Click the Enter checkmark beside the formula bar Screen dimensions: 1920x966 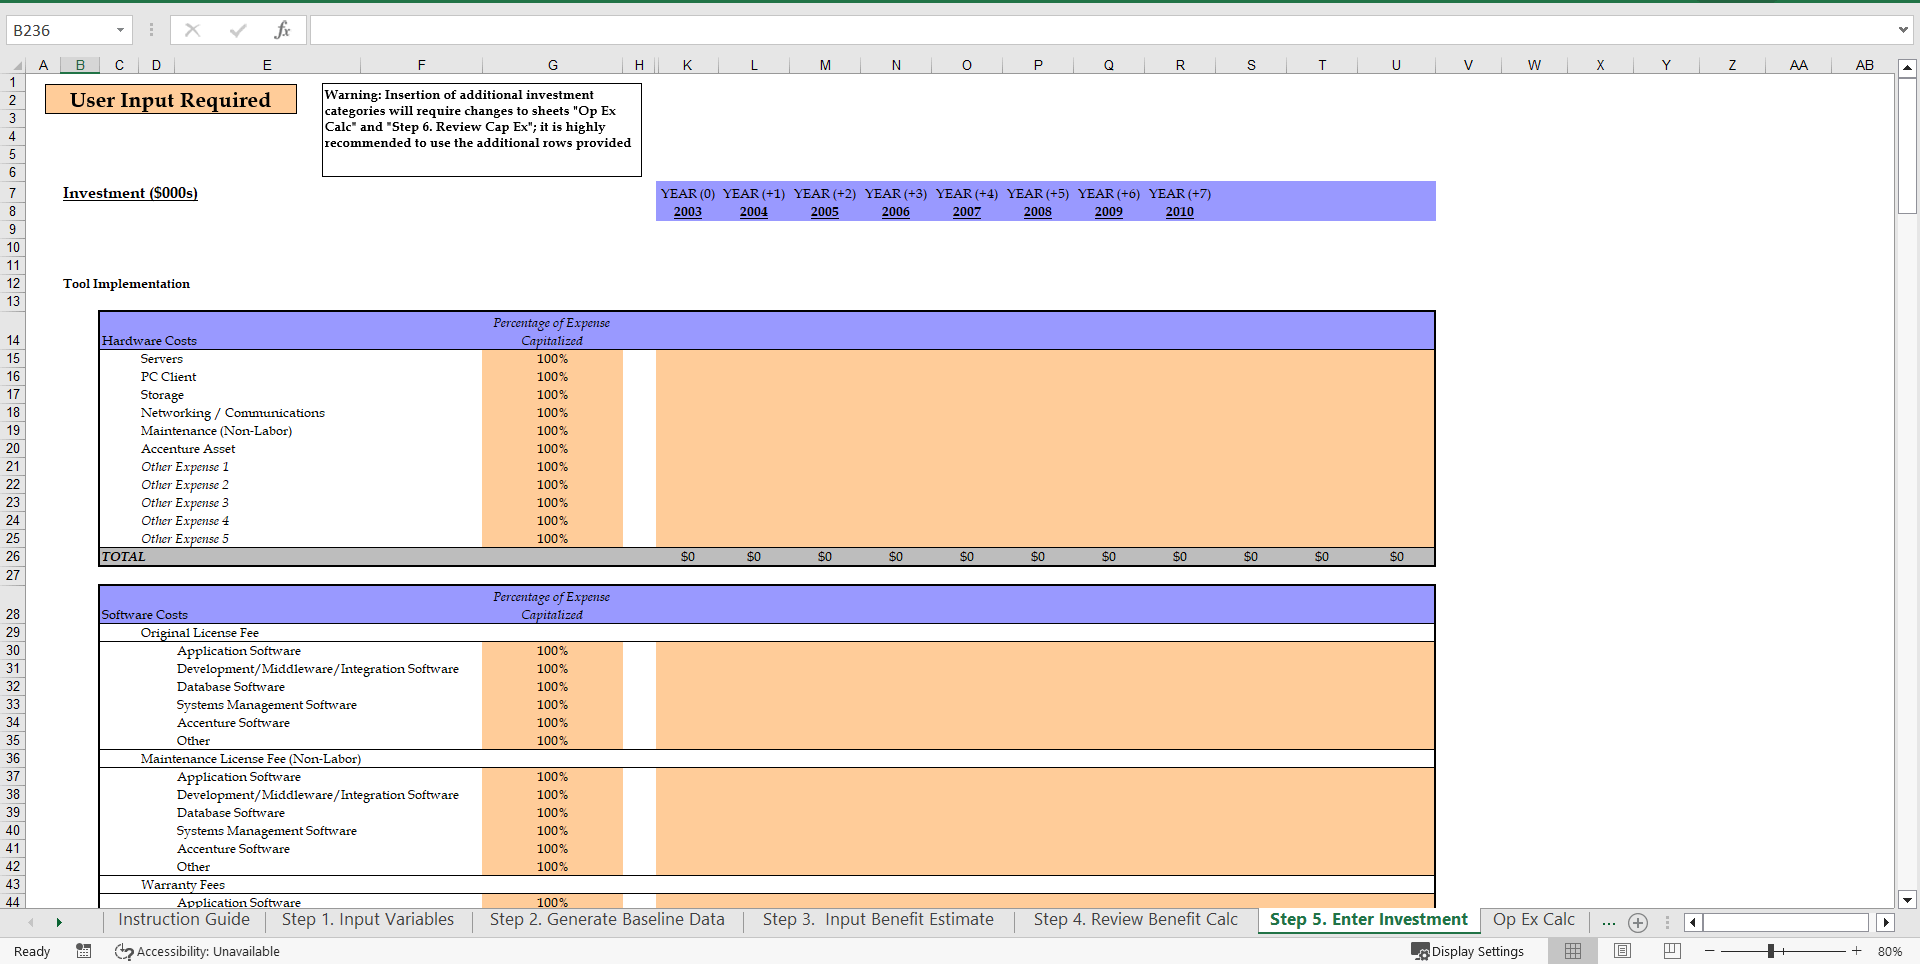237,29
